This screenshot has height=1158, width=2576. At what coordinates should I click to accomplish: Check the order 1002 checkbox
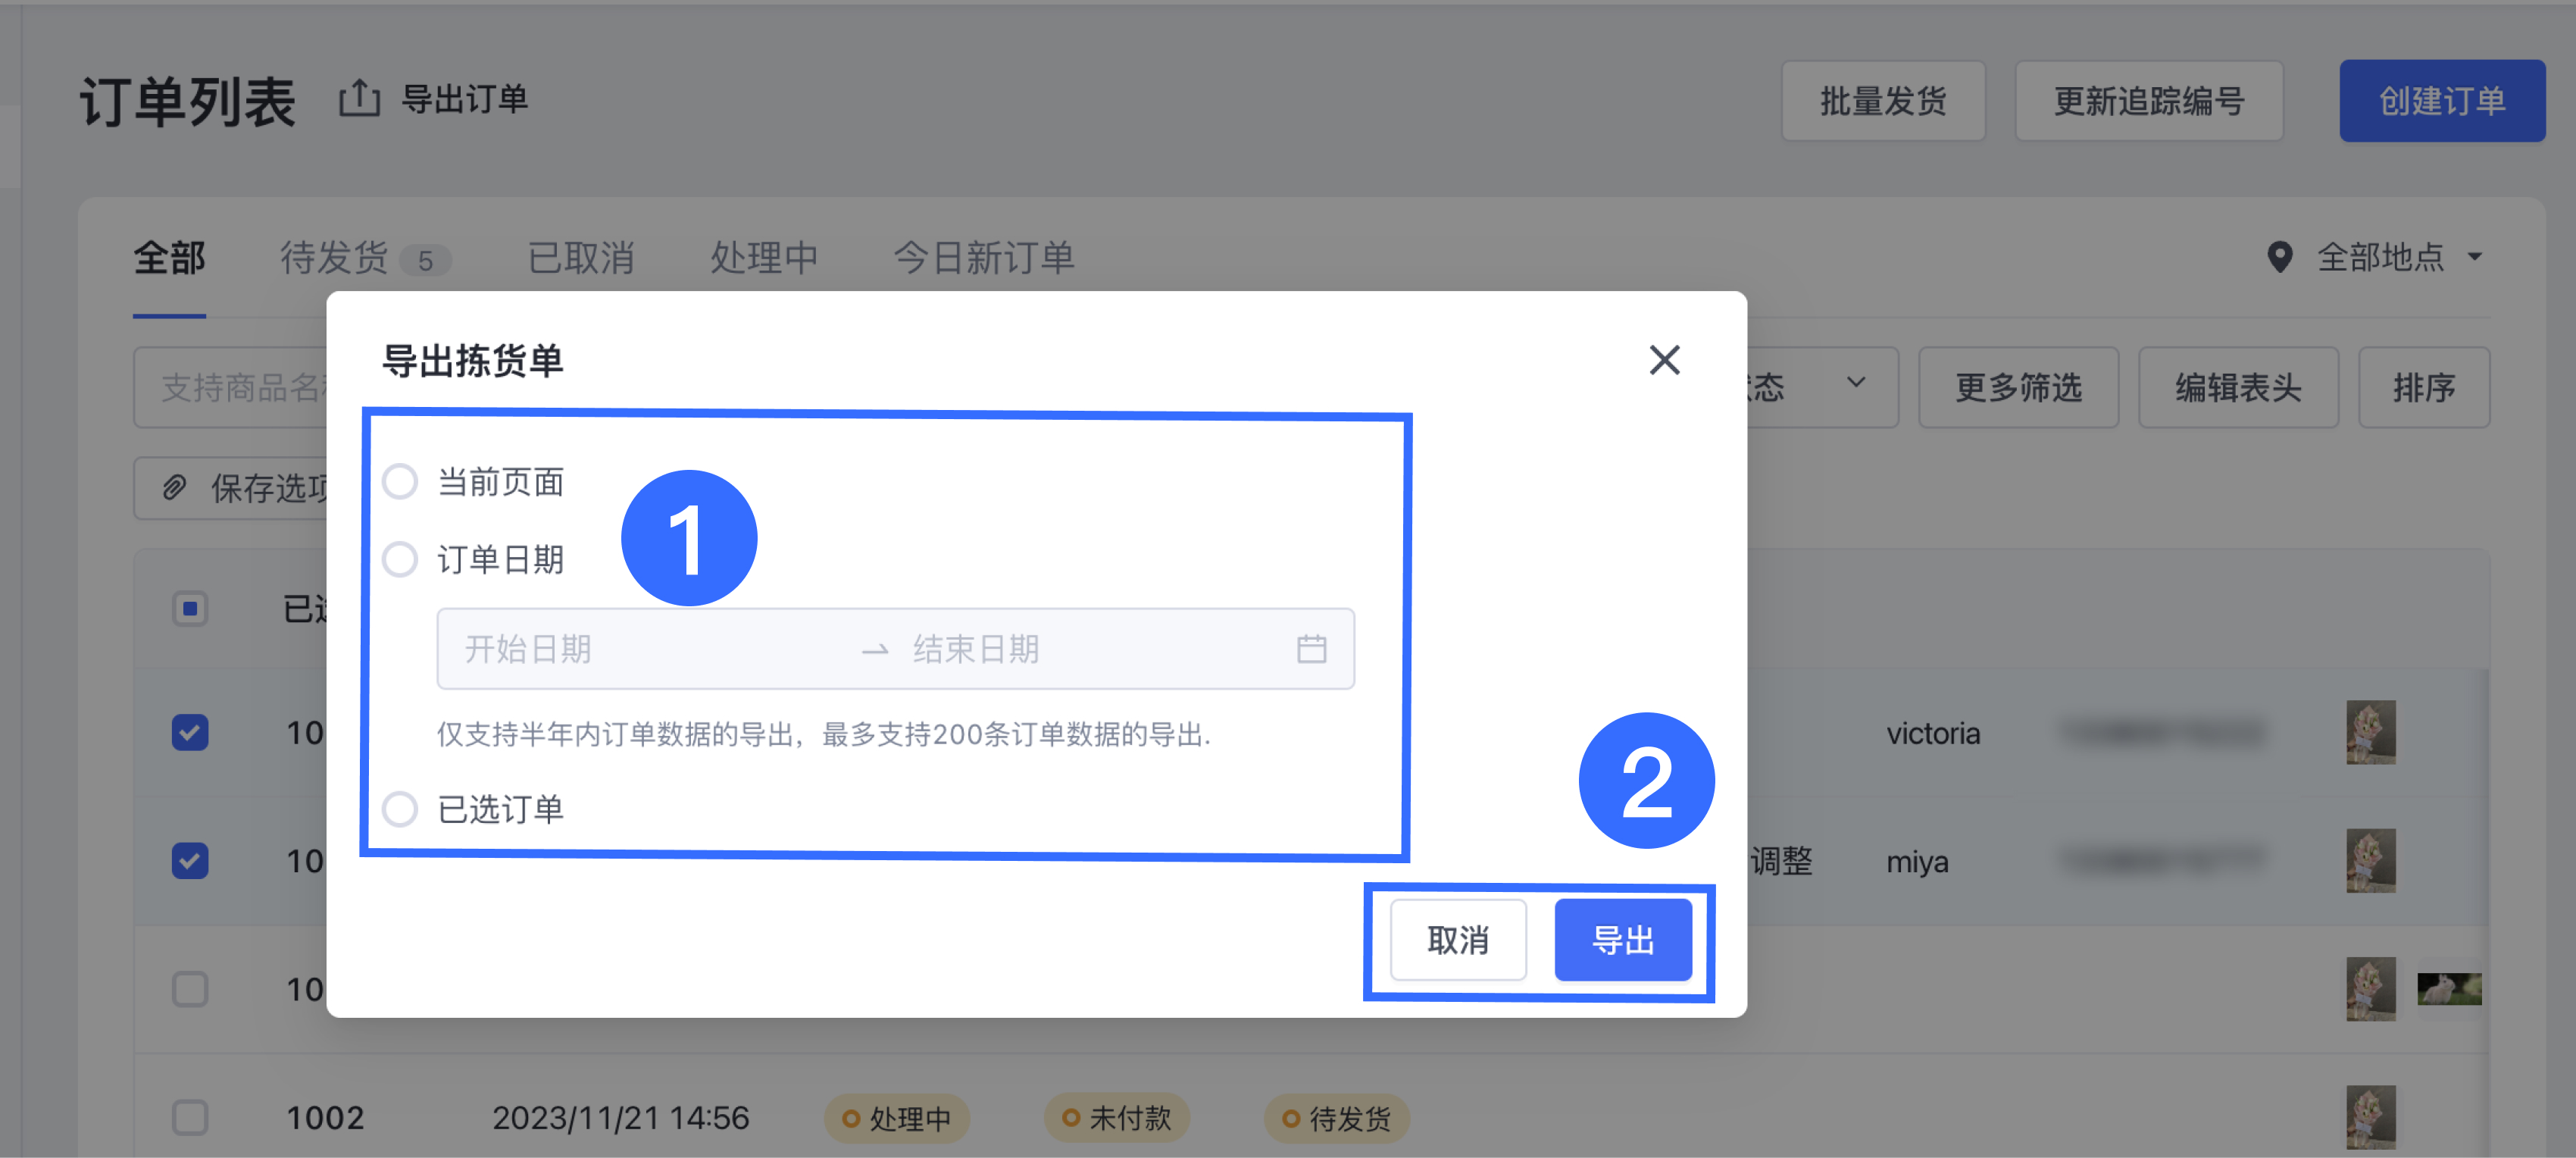(x=190, y=1117)
